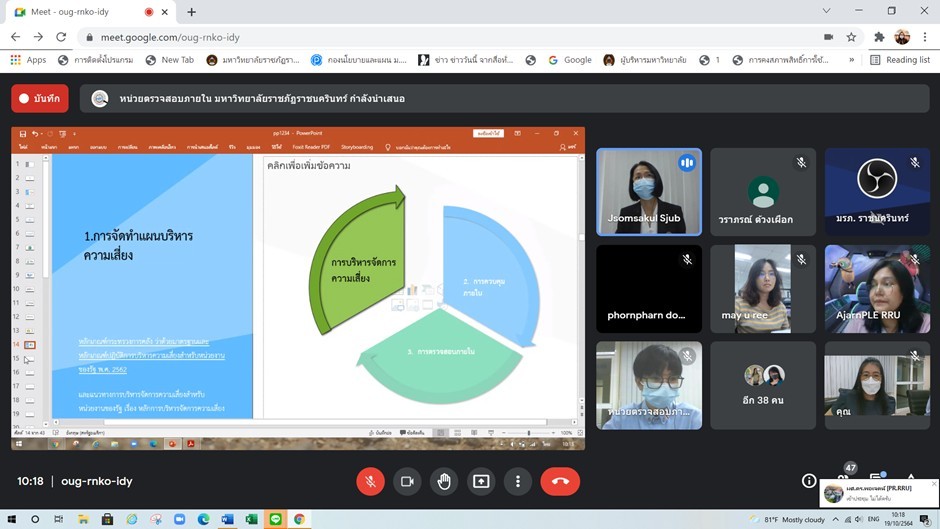
Task: Open the ผศ.ดร. [PR.RRU] chat notification
Action: [x=878, y=493]
